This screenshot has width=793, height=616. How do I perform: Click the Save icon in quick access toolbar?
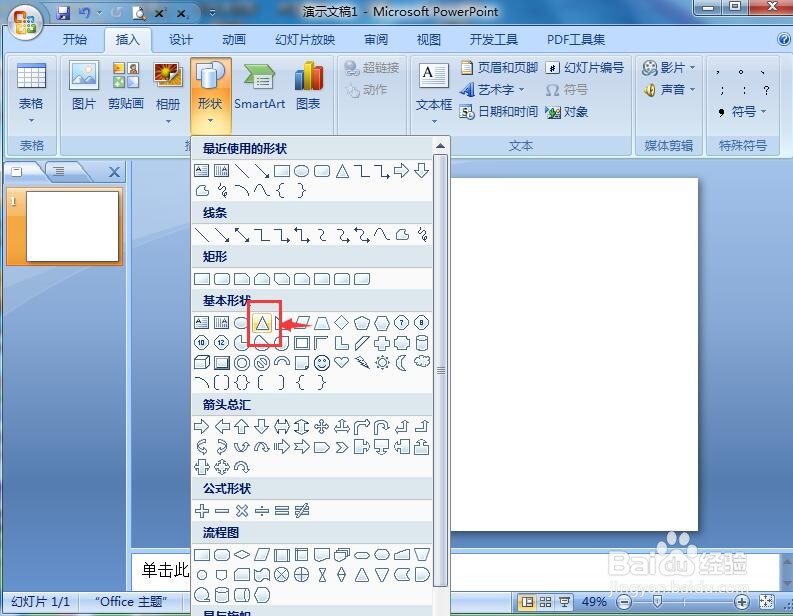click(x=63, y=13)
